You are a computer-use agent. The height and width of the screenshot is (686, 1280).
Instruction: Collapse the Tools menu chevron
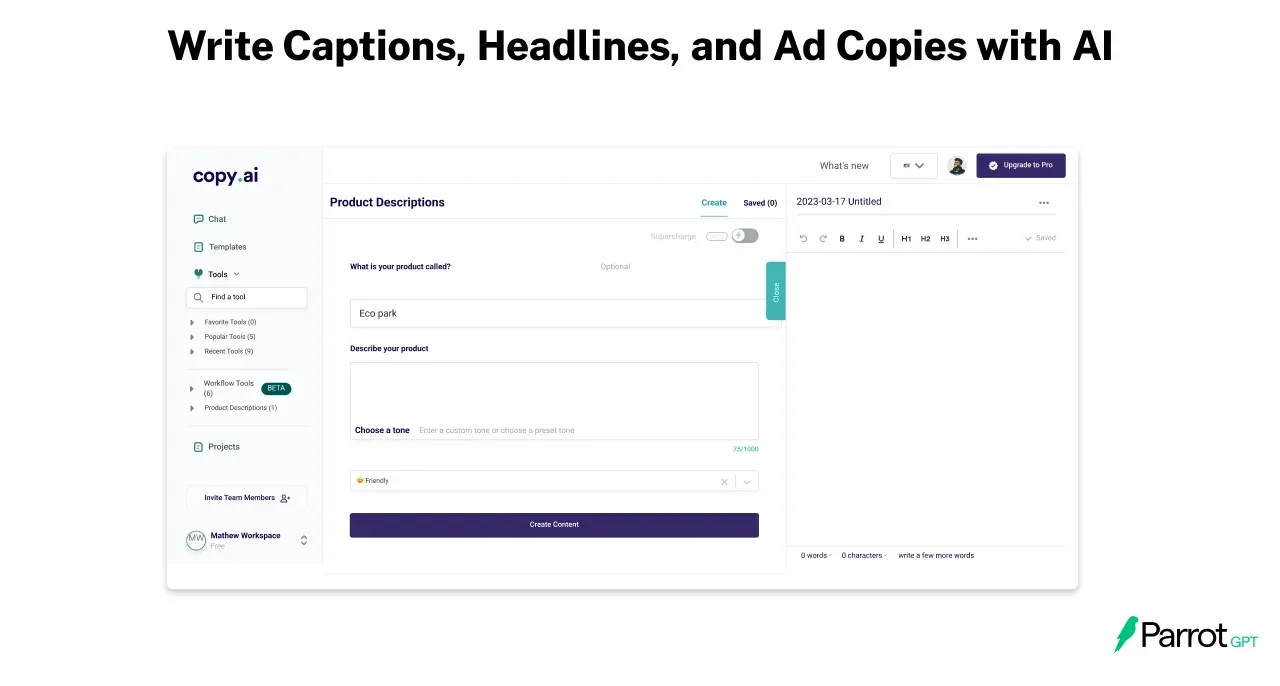point(237,274)
